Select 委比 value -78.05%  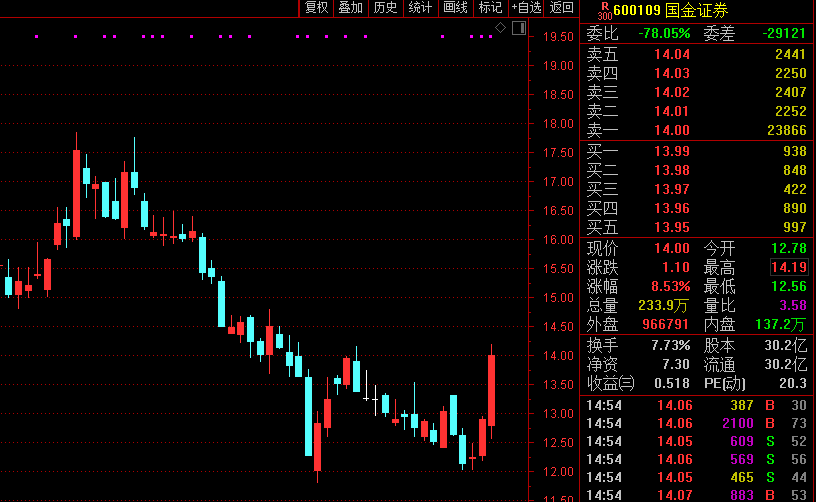[664, 34]
